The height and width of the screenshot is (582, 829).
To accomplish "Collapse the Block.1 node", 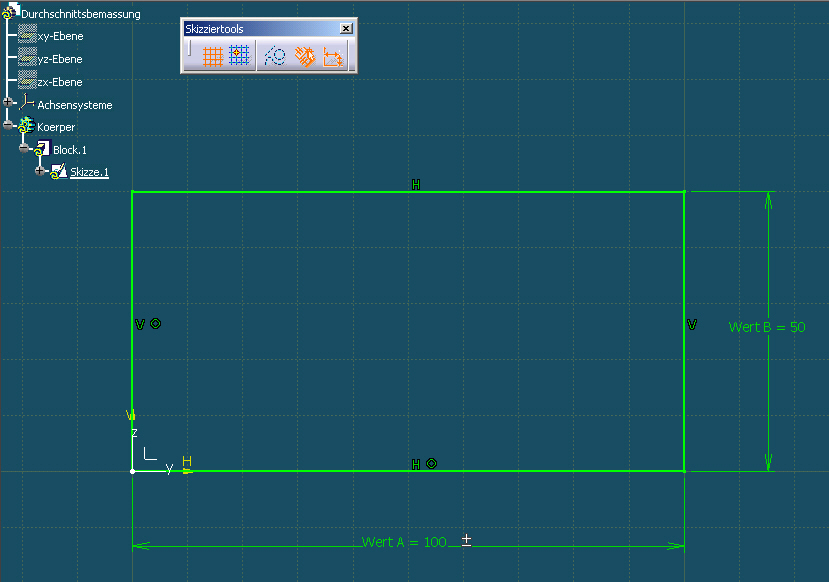I will click(24, 147).
